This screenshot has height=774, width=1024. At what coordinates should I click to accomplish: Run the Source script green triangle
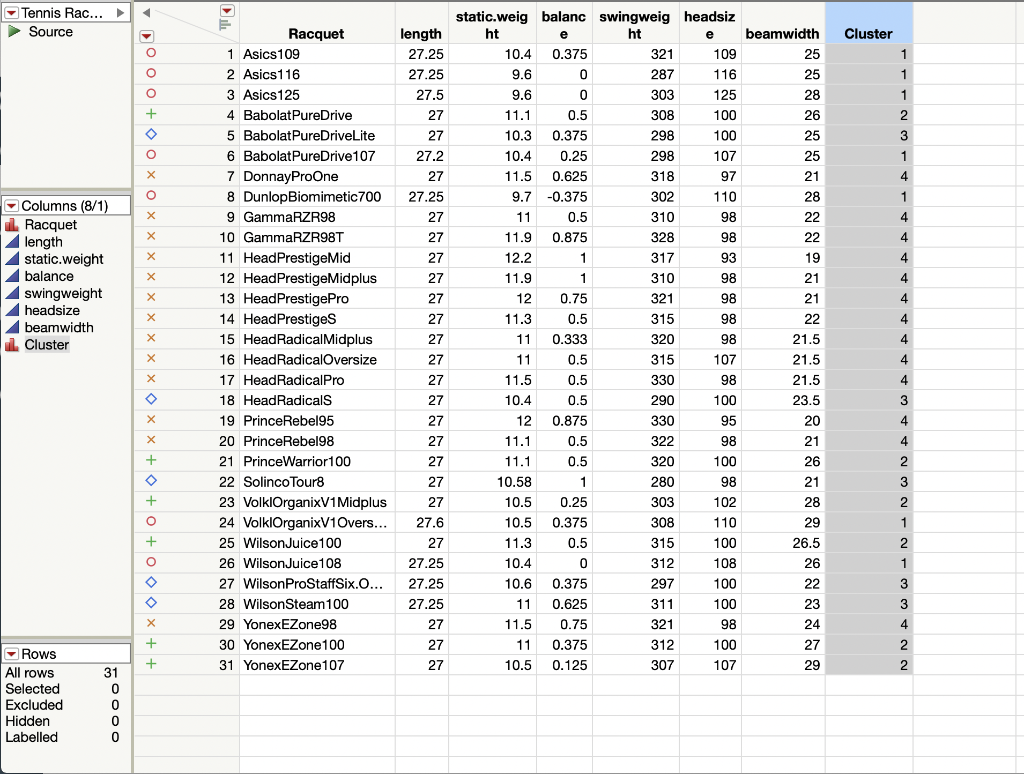pyautogui.click(x=14, y=31)
